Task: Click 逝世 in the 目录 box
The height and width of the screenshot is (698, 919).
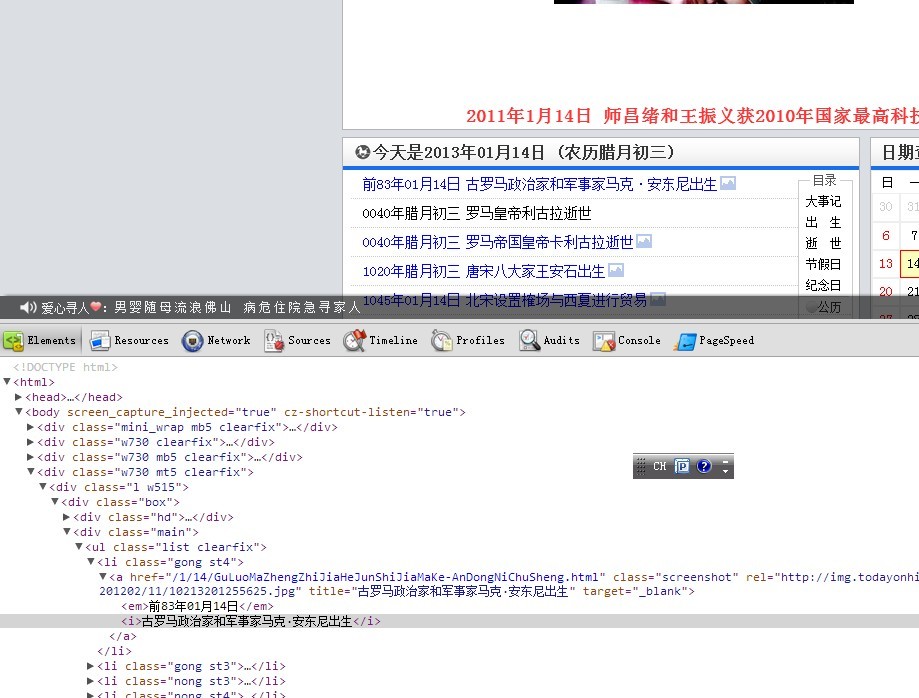Action: [x=823, y=243]
